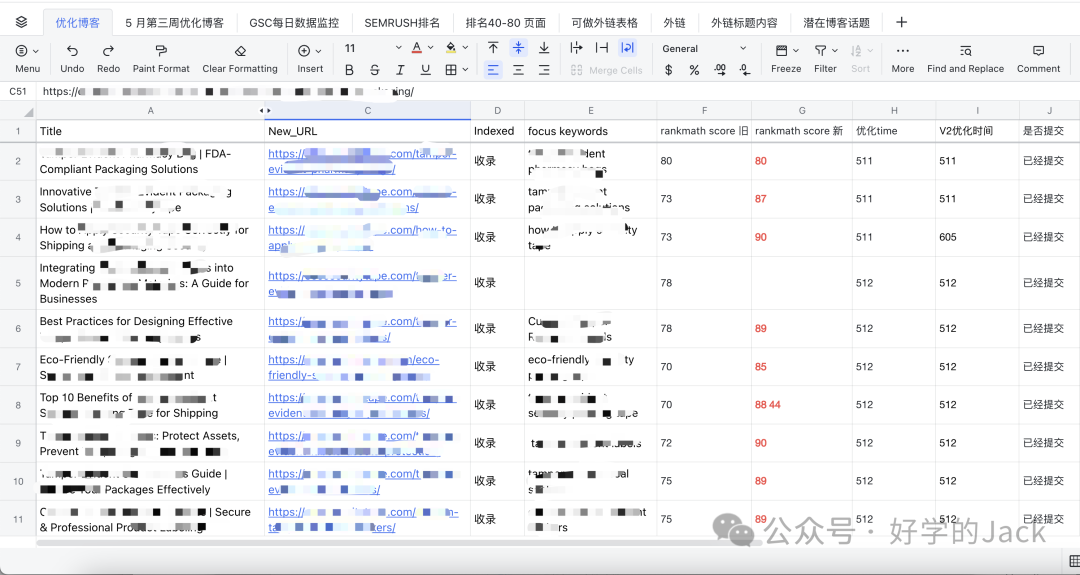Align cell content to vertical middle

point(519,48)
